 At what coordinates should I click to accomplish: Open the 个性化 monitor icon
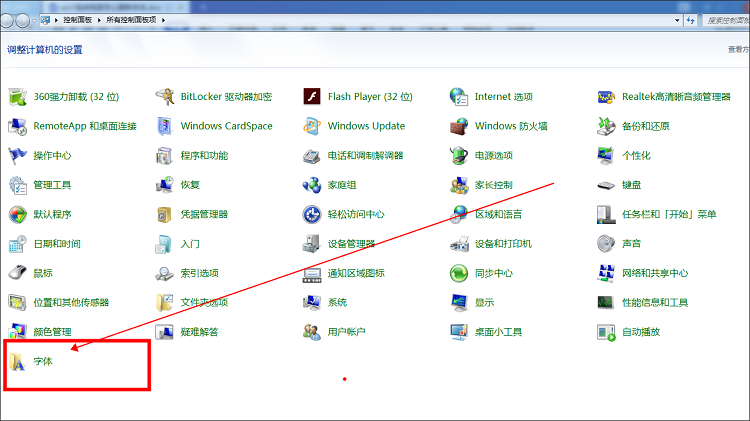click(606, 156)
